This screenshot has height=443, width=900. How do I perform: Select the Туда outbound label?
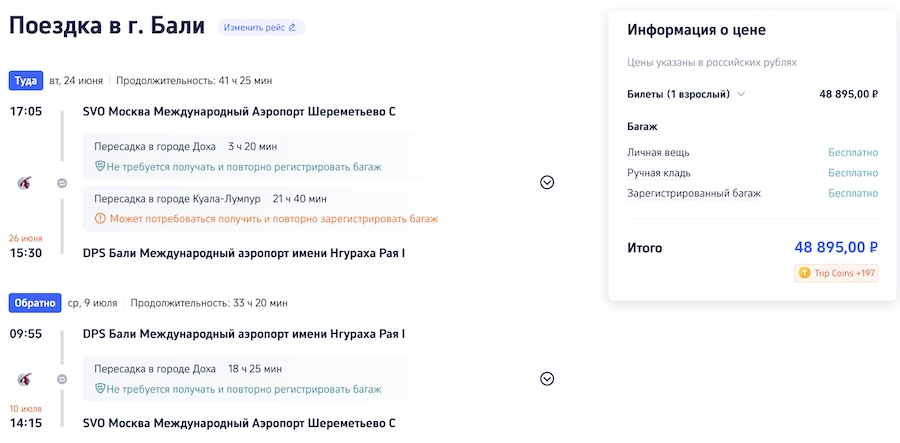[x=25, y=80]
